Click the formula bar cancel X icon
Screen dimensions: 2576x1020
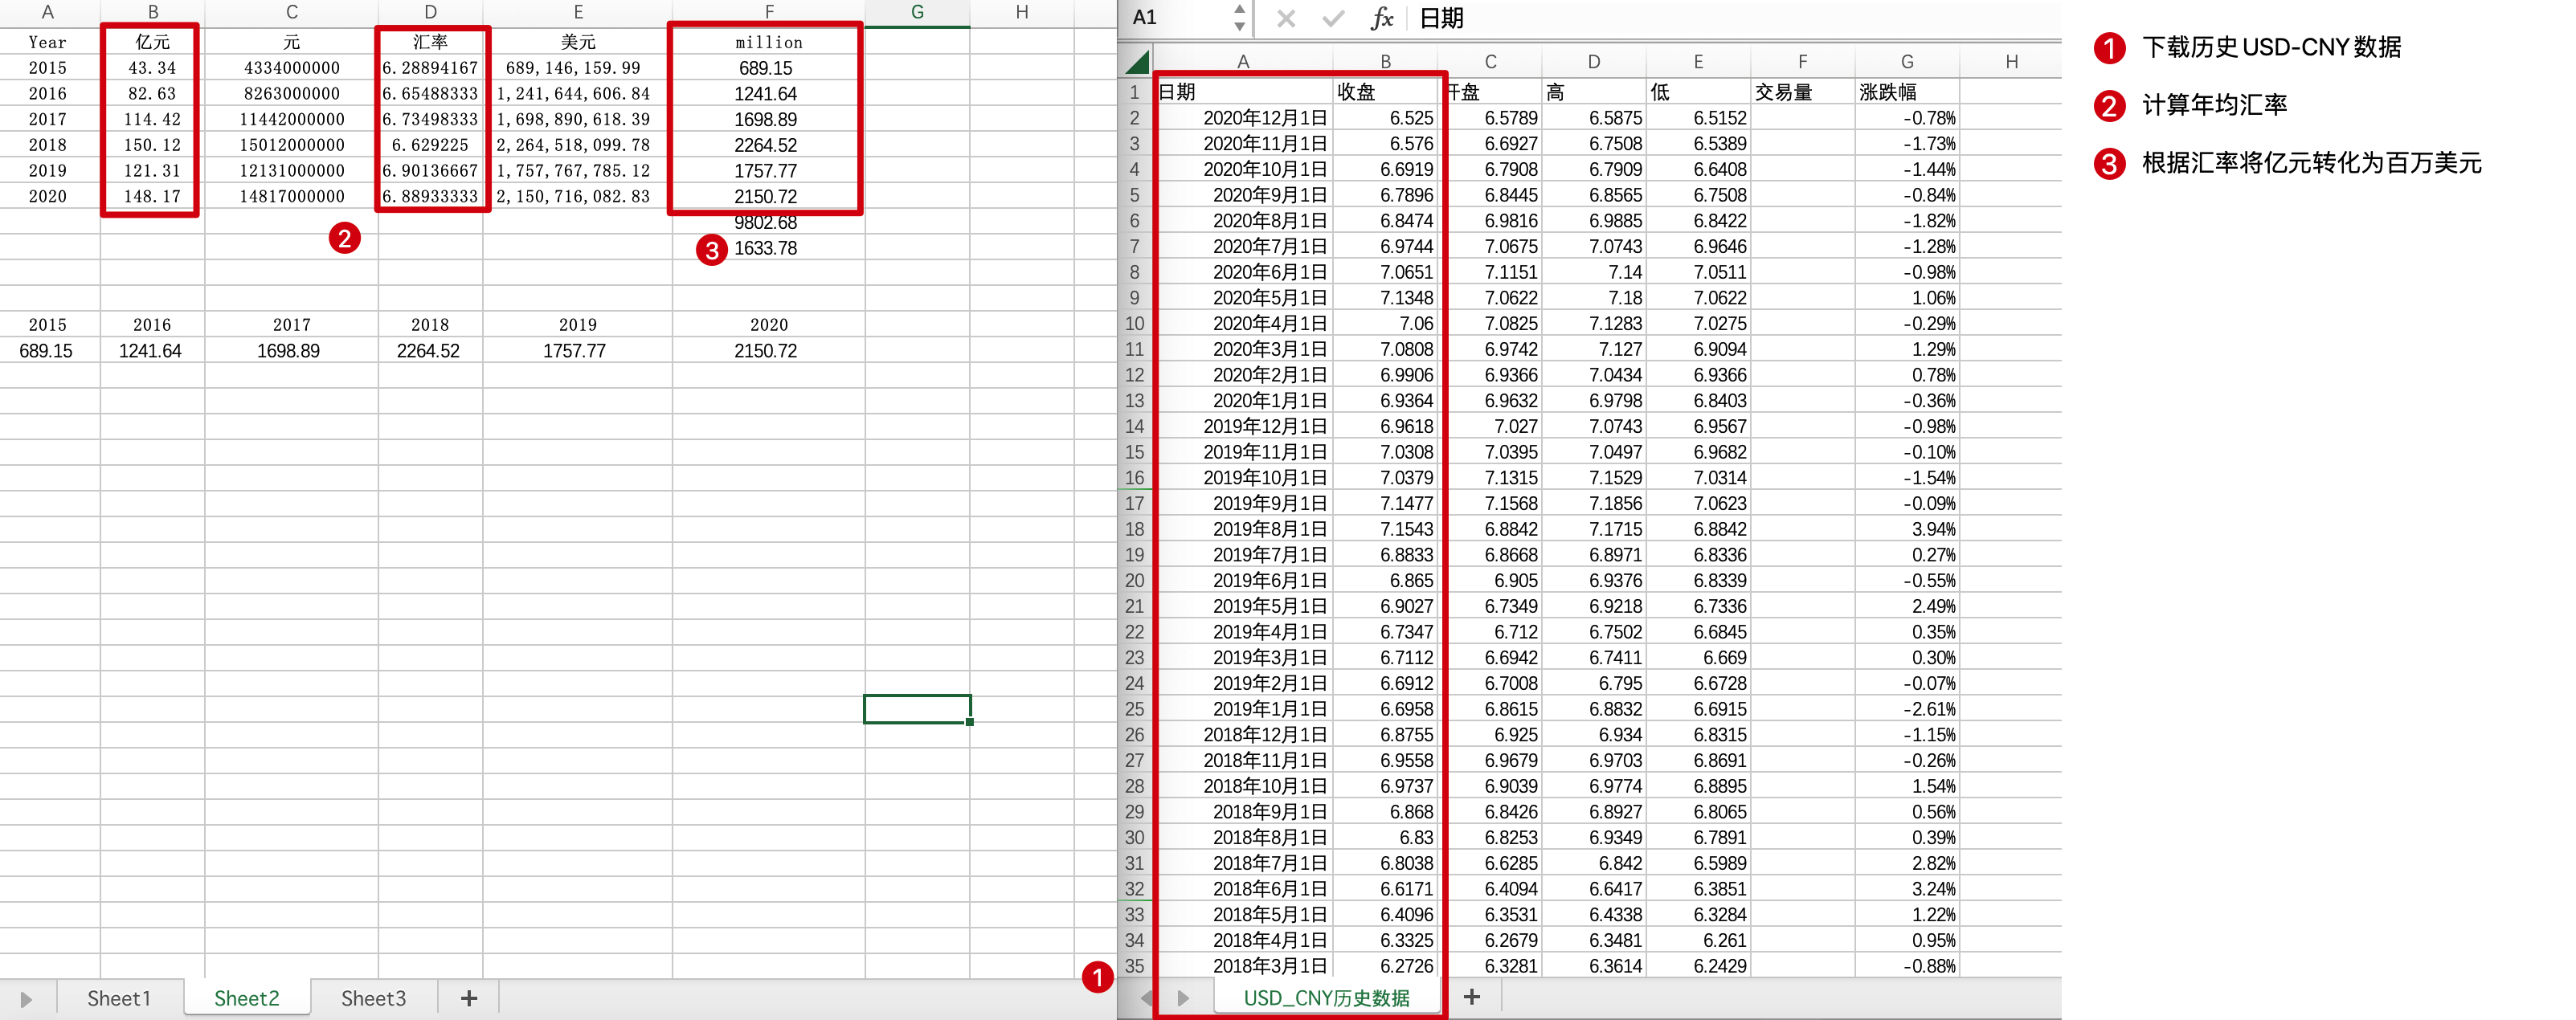pos(1286,19)
